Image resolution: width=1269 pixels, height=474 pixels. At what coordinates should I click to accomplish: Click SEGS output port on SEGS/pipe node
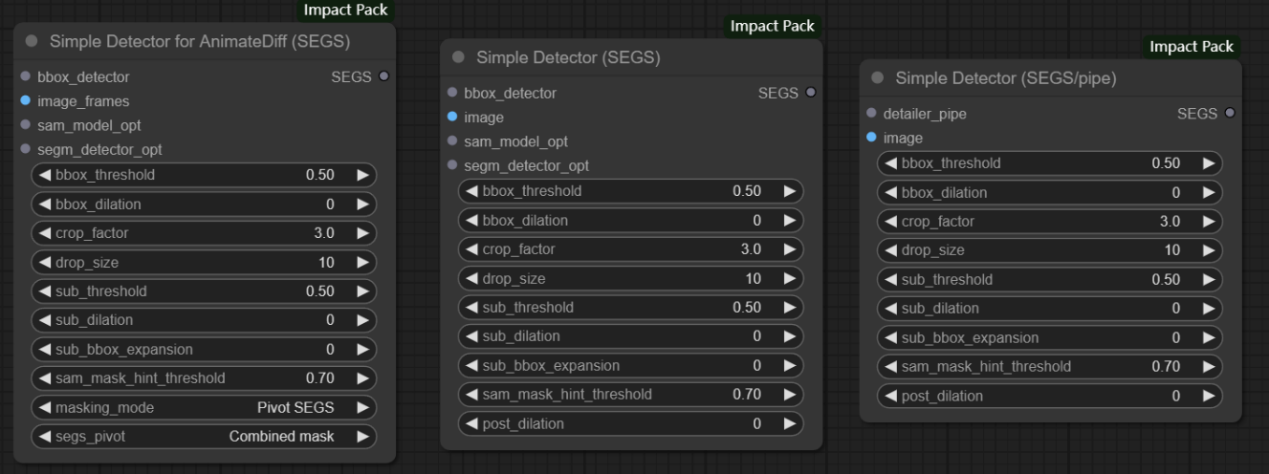1229,114
